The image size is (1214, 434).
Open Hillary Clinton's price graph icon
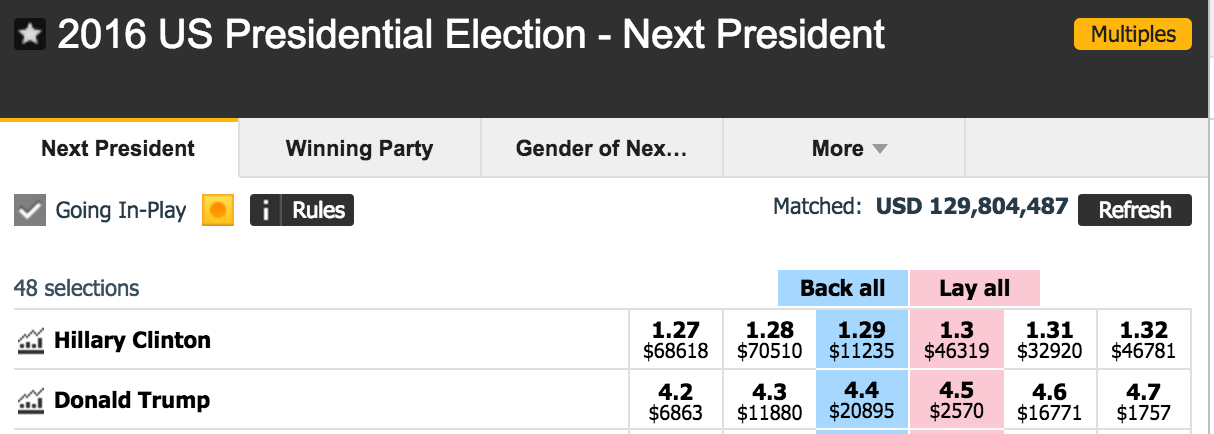[x=31, y=341]
